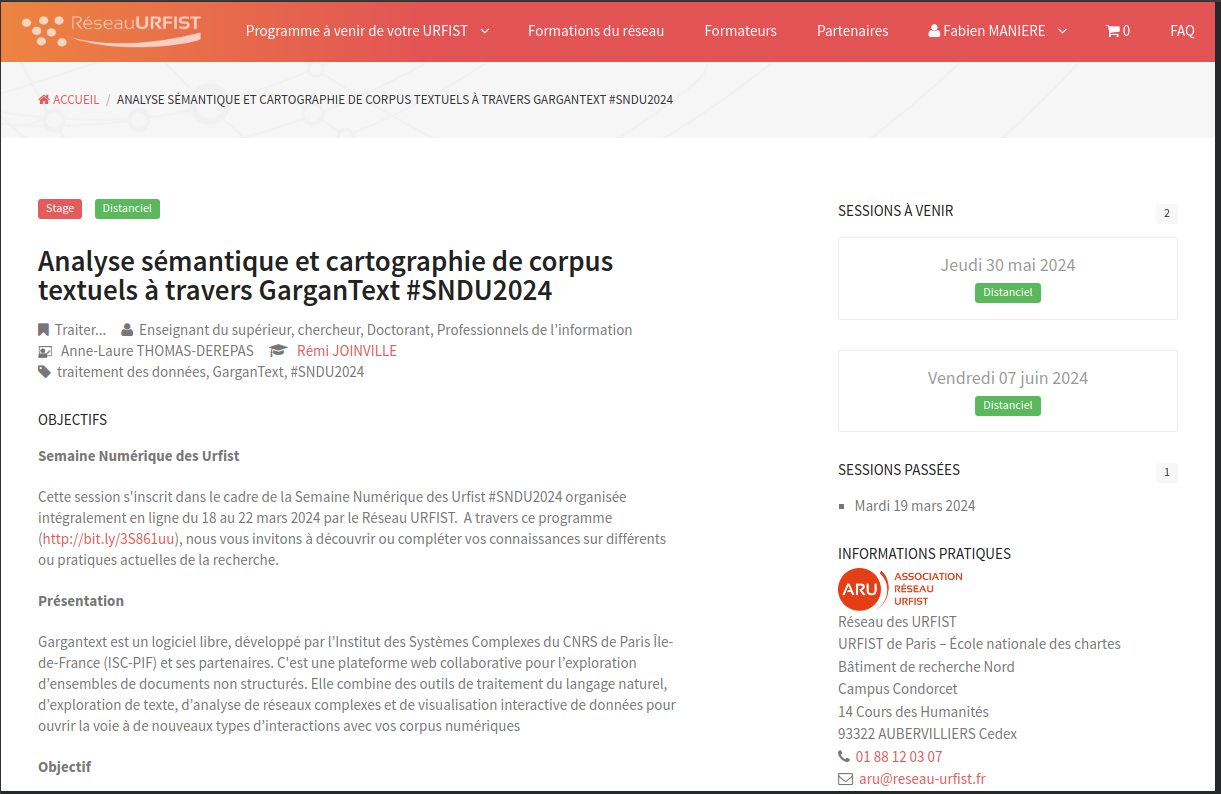
Task: Click the ARU association logo
Action: tap(900, 589)
